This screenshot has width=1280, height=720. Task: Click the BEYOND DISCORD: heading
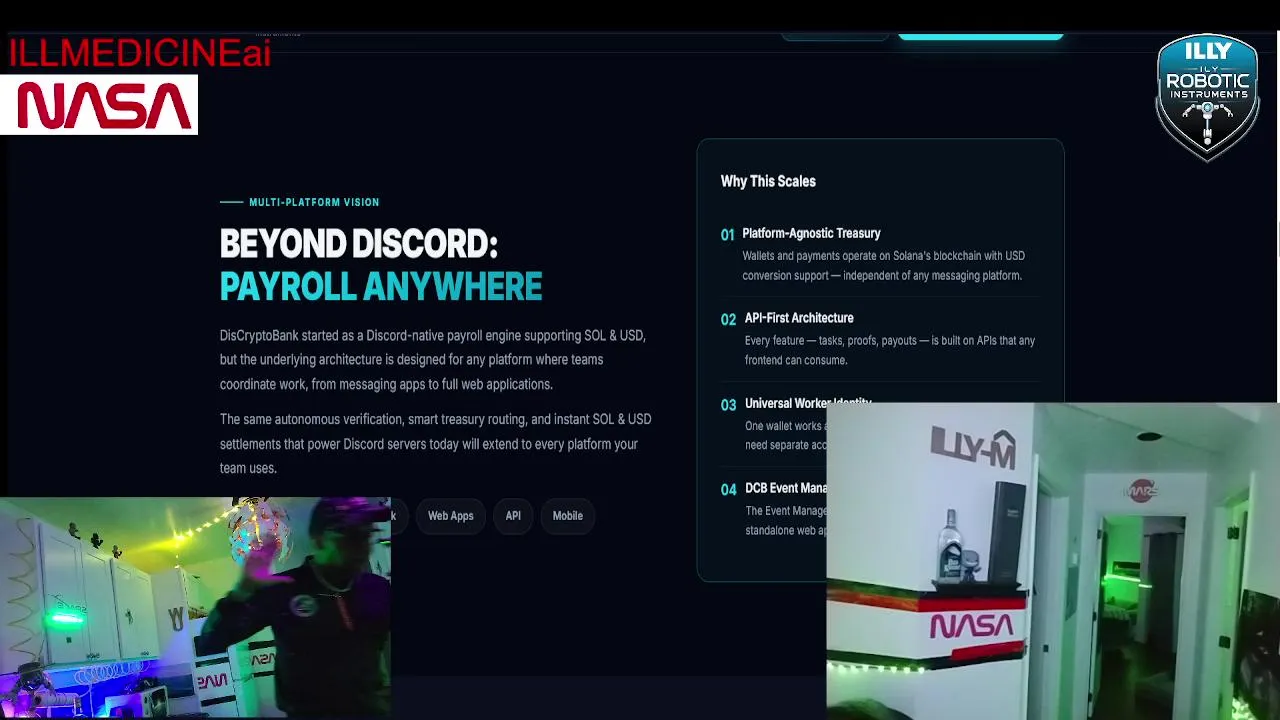coord(358,244)
